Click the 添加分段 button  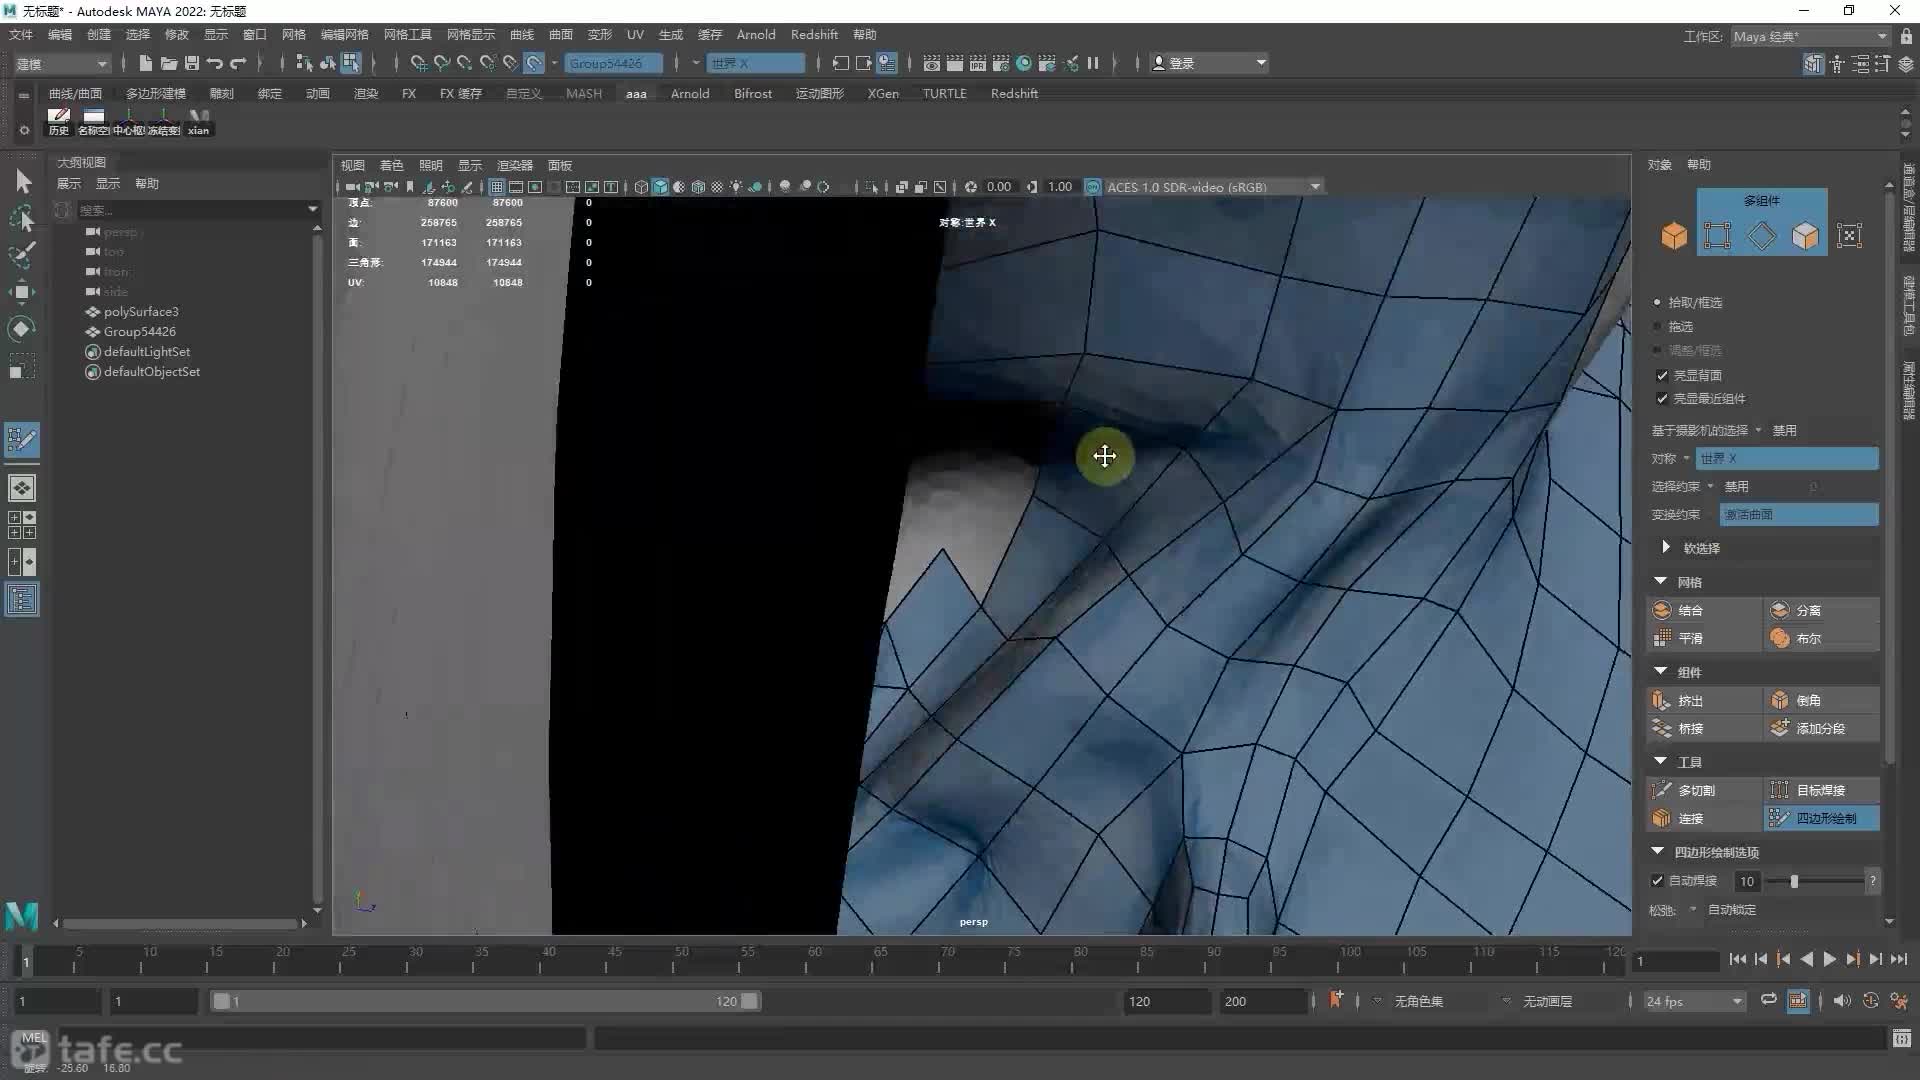coord(1821,728)
